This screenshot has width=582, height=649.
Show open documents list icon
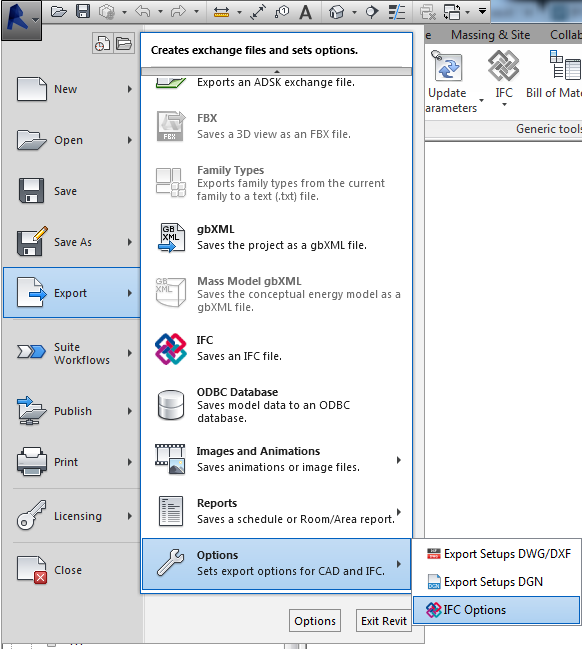pyautogui.click(x=124, y=43)
